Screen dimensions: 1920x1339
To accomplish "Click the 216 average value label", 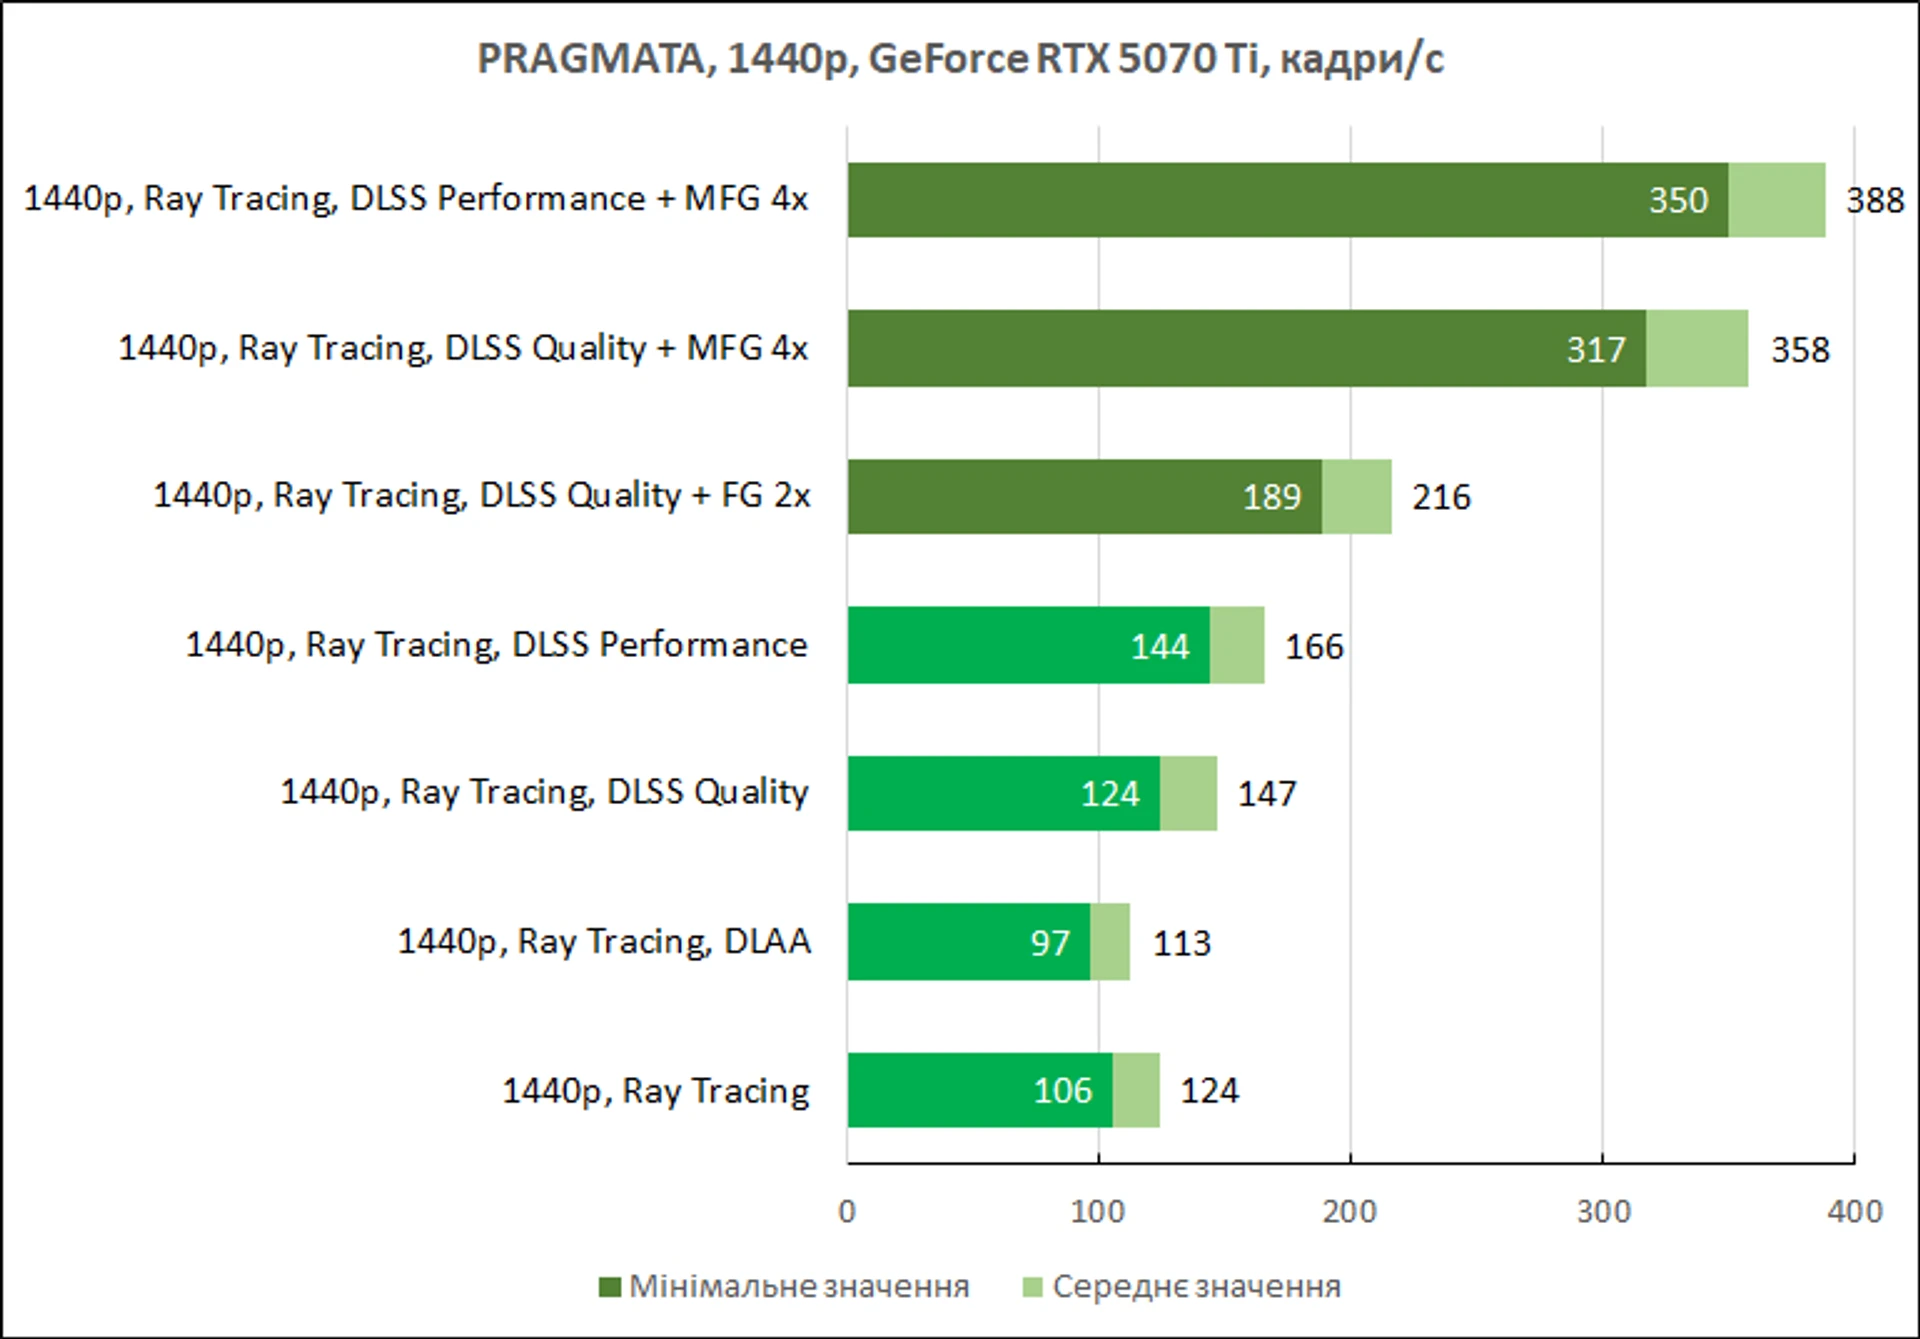I will click(x=1441, y=498).
